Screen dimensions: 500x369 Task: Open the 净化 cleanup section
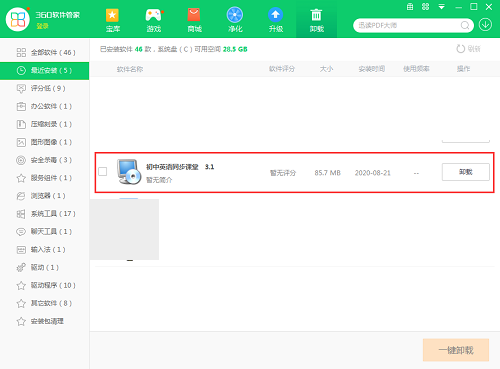coord(235,20)
